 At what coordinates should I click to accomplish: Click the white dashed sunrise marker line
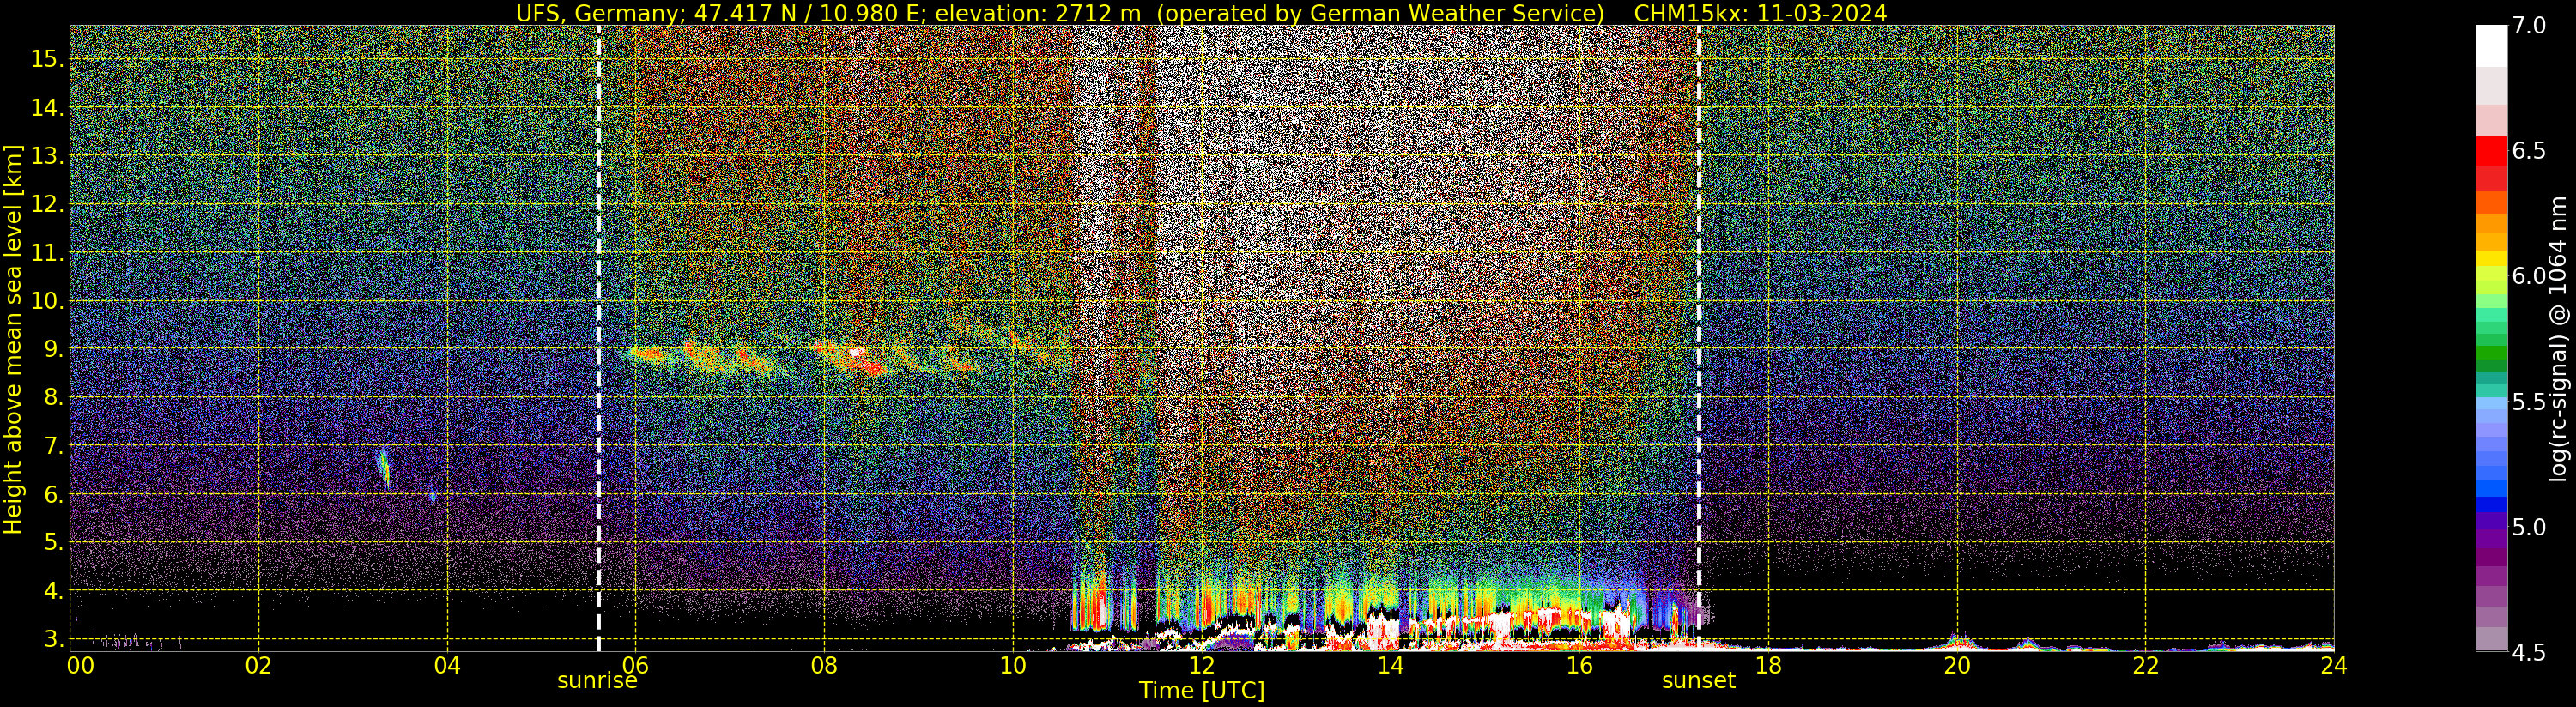598,338
